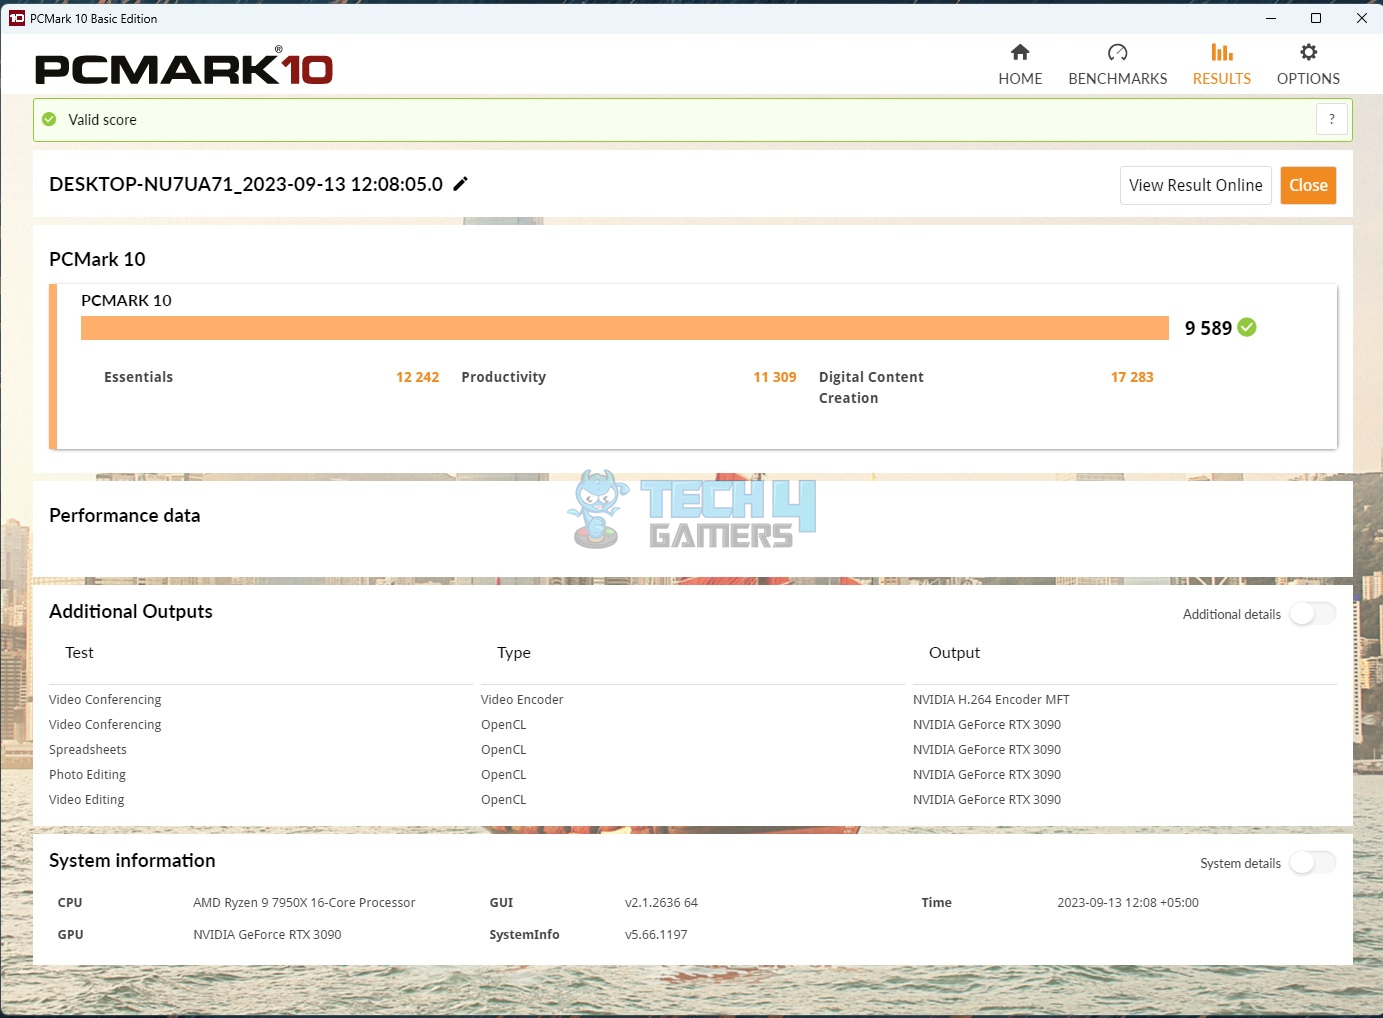The height and width of the screenshot is (1018, 1383).
Task: Click the Performance data heading
Action: (x=124, y=515)
